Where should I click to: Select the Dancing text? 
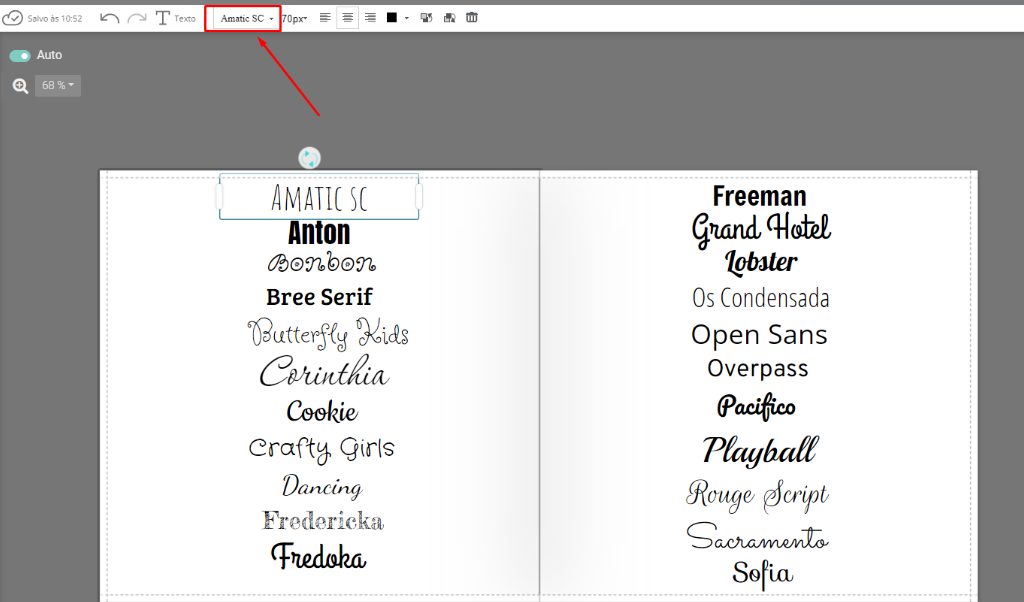pyautogui.click(x=322, y=487)
